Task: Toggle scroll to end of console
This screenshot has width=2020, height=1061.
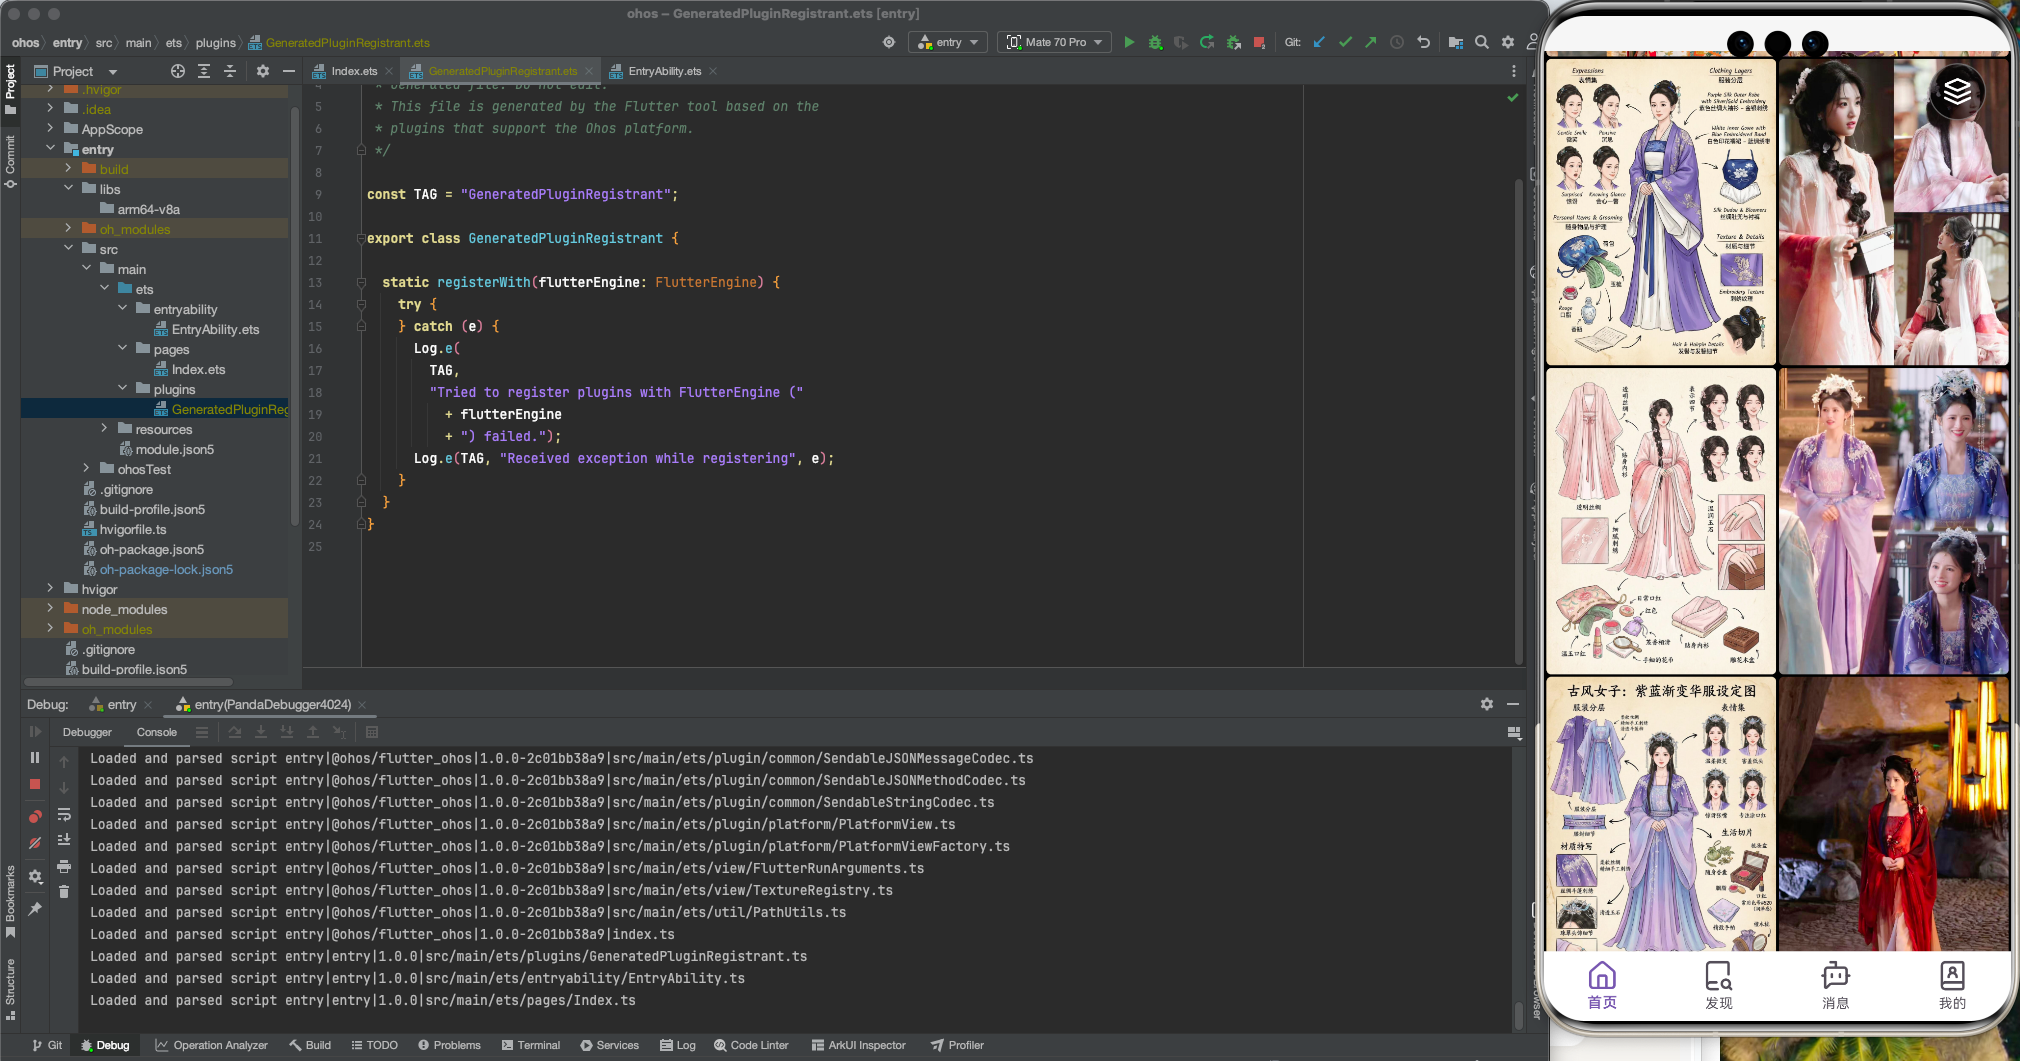Action: pos(64,840)
